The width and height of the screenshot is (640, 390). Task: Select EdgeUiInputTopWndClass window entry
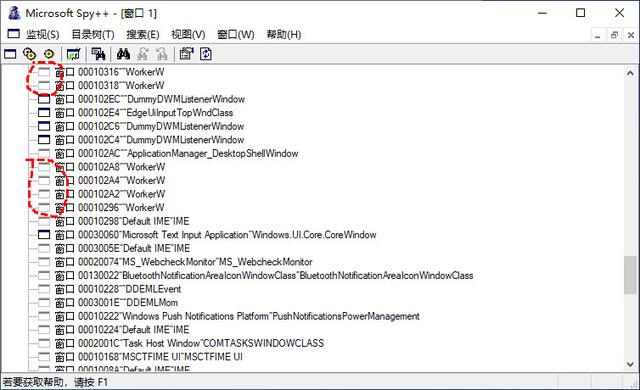coord(156,113)
